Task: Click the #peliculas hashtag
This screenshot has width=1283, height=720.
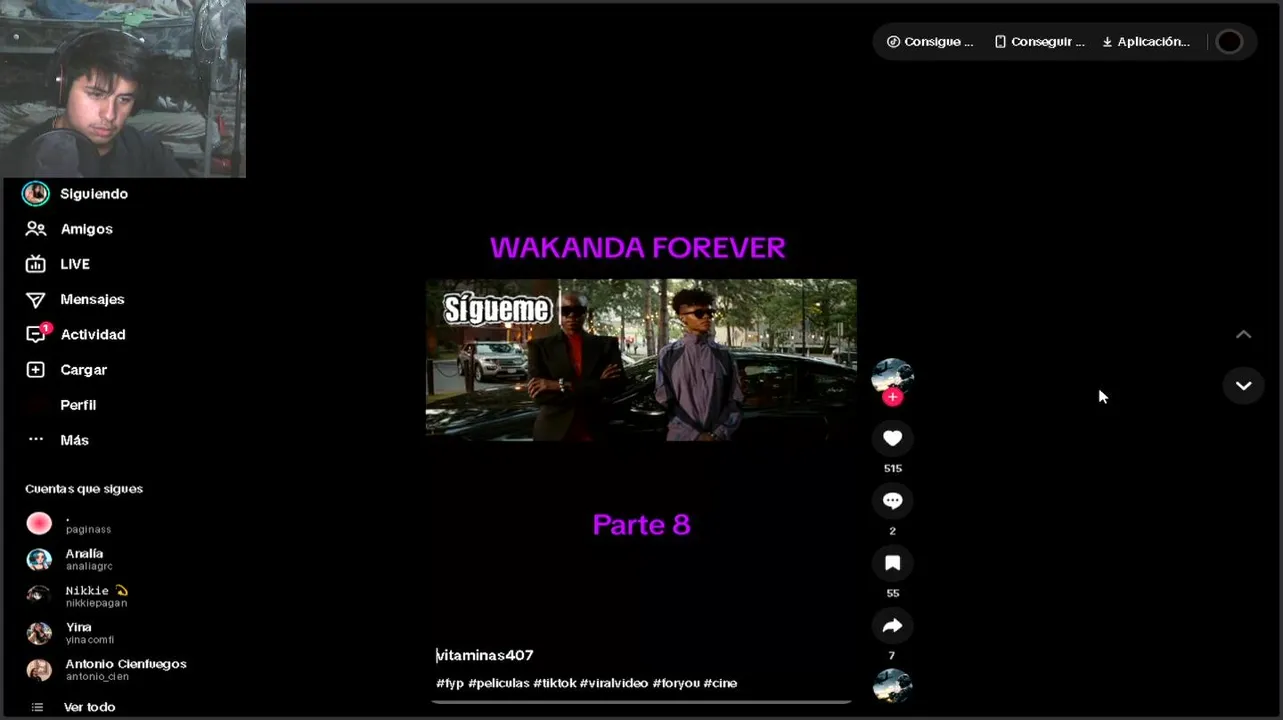Action: (498, 683)
